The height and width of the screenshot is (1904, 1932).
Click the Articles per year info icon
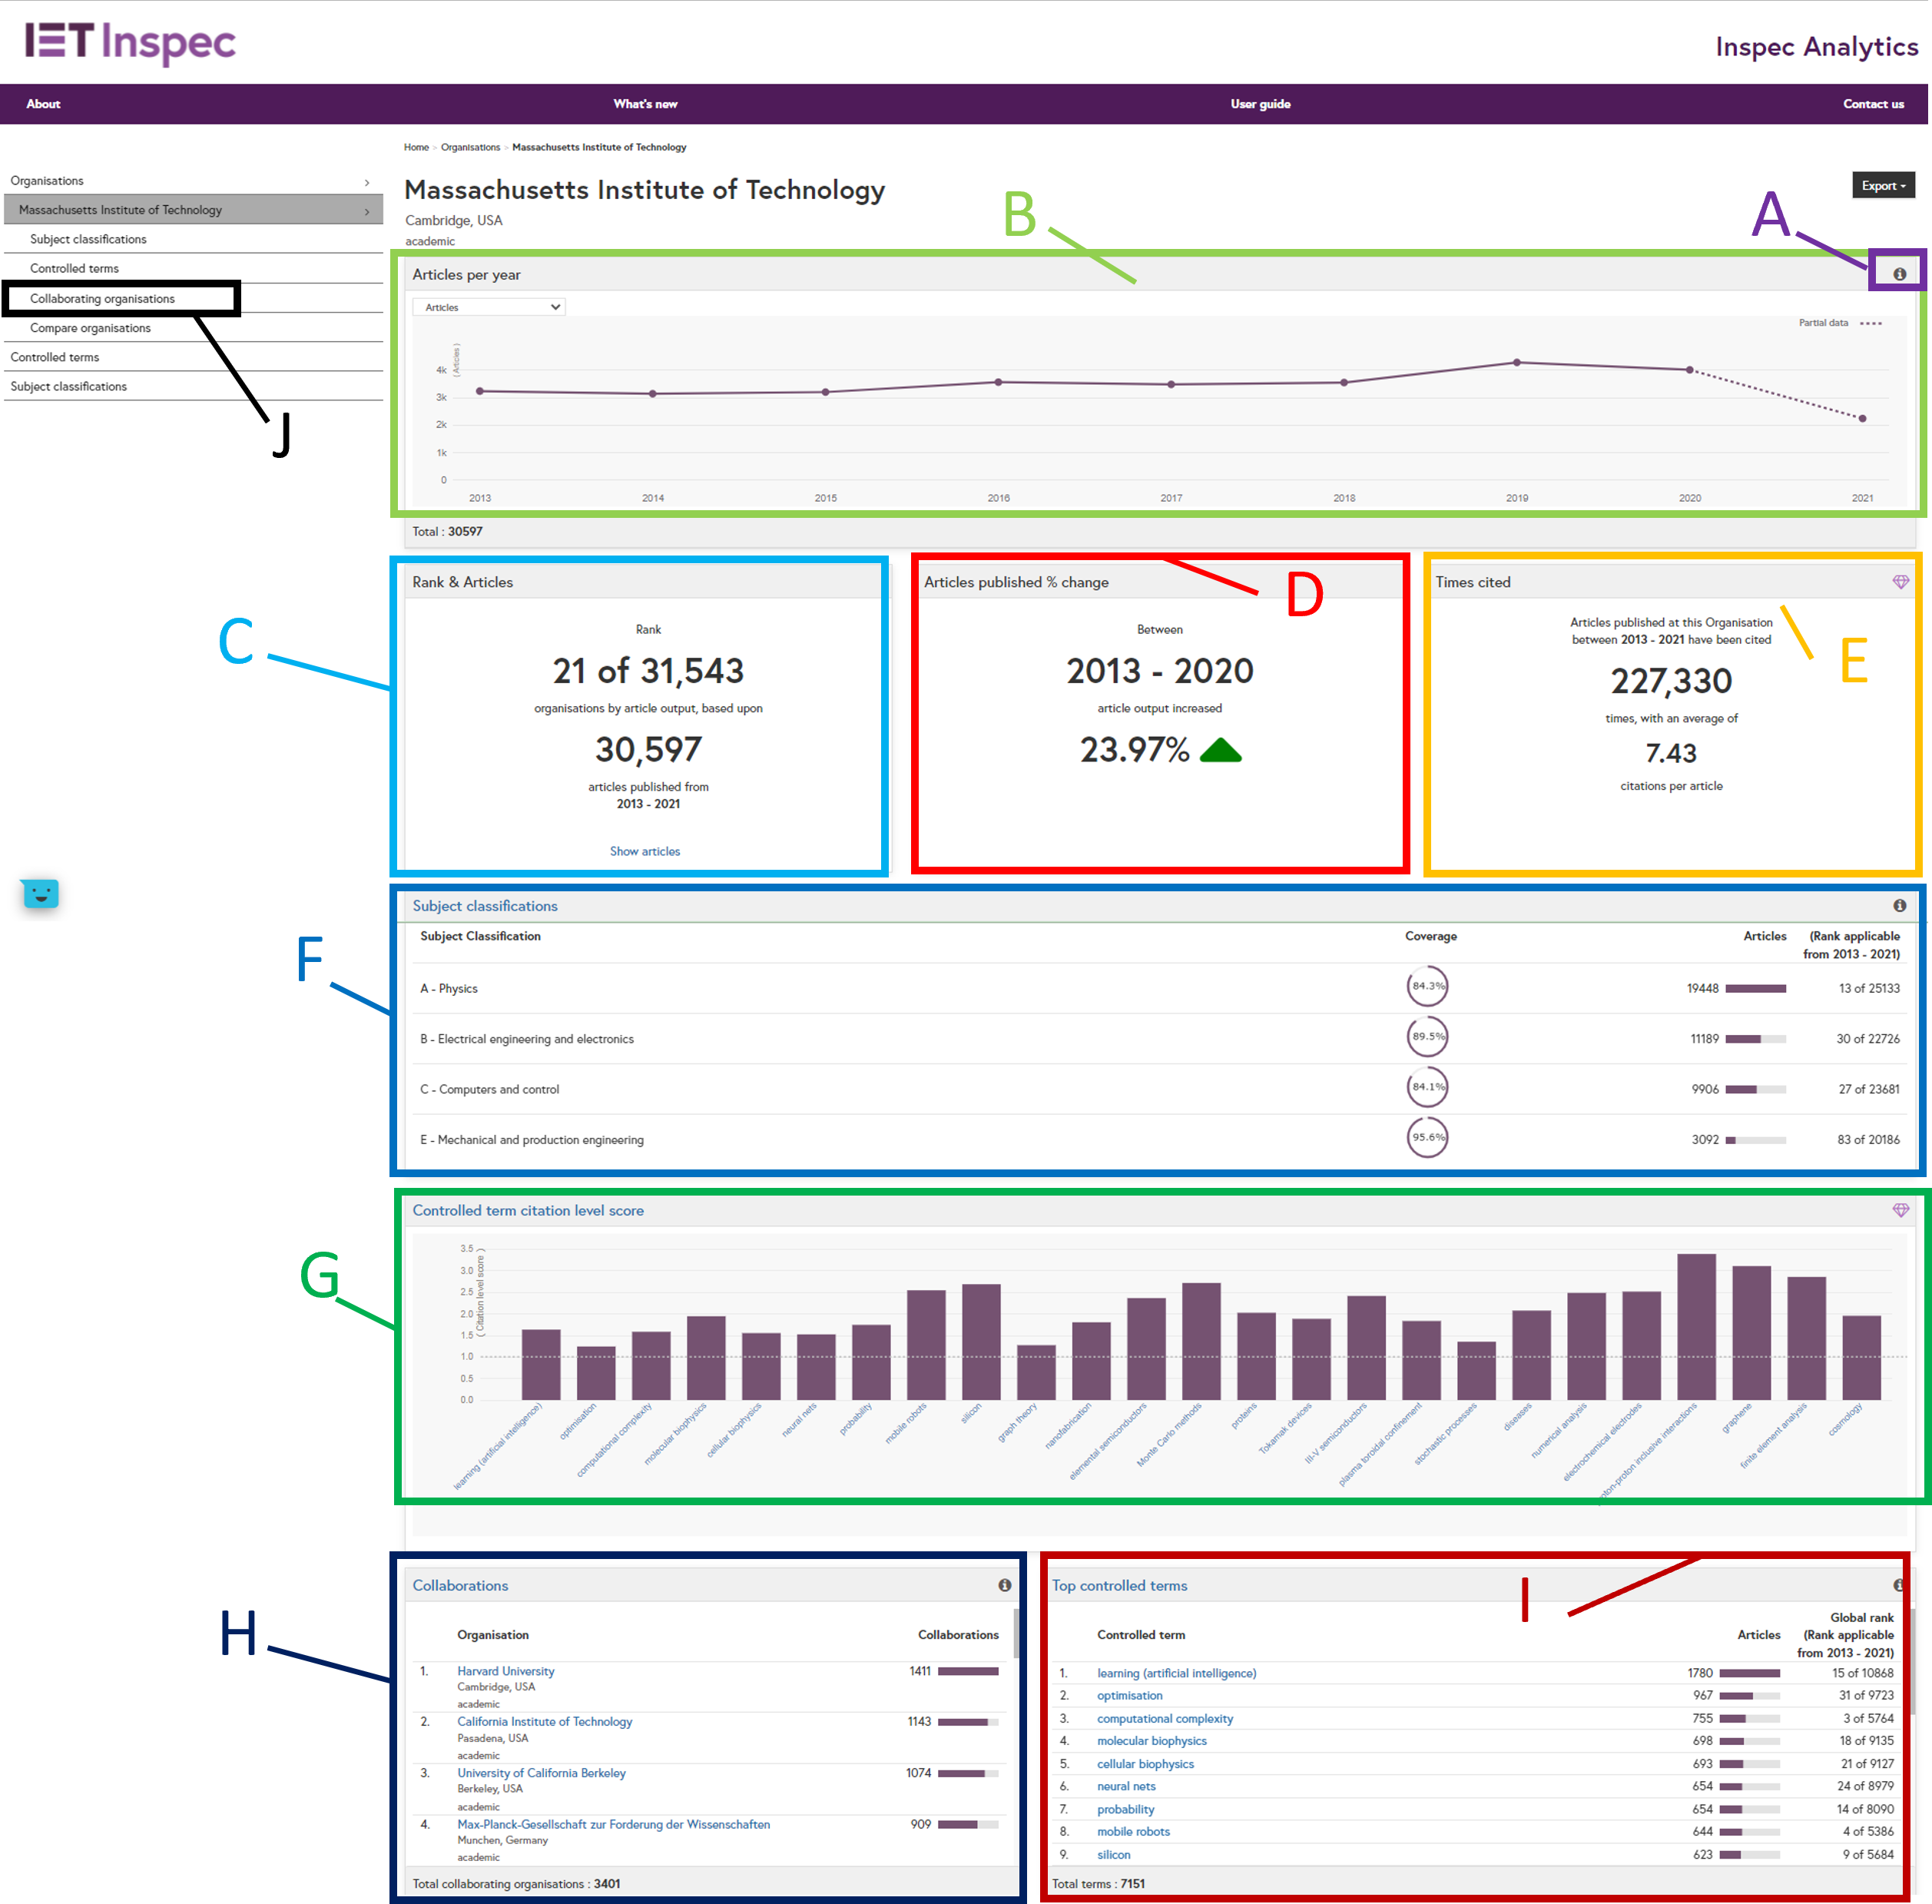point(1899,274)
